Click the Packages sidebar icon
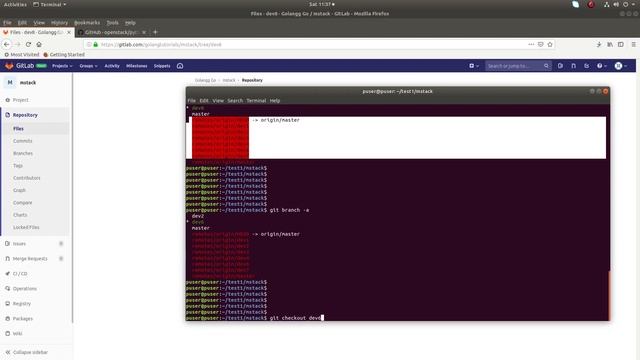 tap(7, 318)
